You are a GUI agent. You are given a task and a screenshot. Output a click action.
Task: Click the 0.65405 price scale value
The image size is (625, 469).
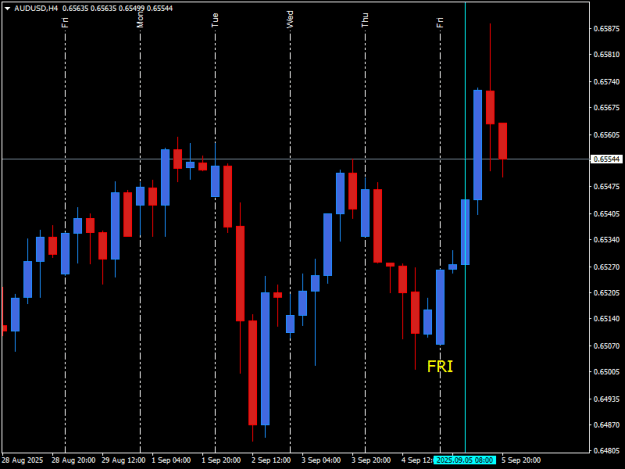tap(607, 214)
